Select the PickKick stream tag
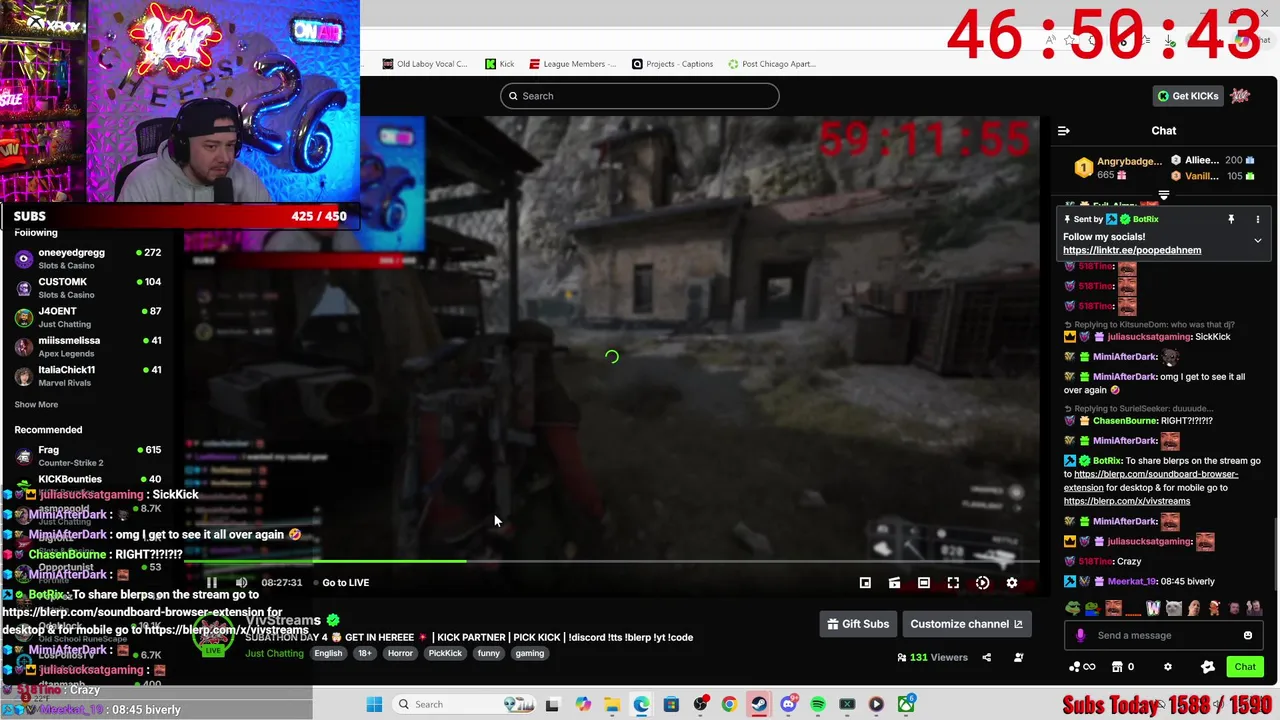 [x=445, y=654]
